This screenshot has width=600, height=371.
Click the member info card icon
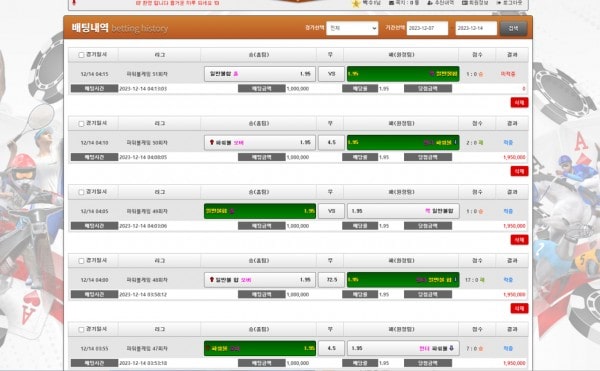click(x=465, y=3)
